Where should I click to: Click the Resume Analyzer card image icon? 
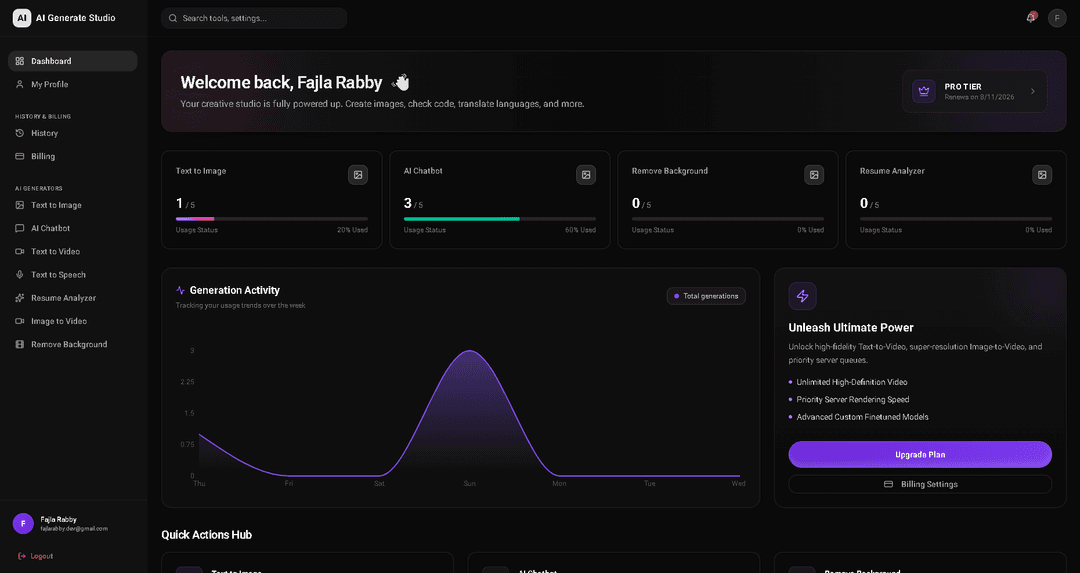(1042, 175)
